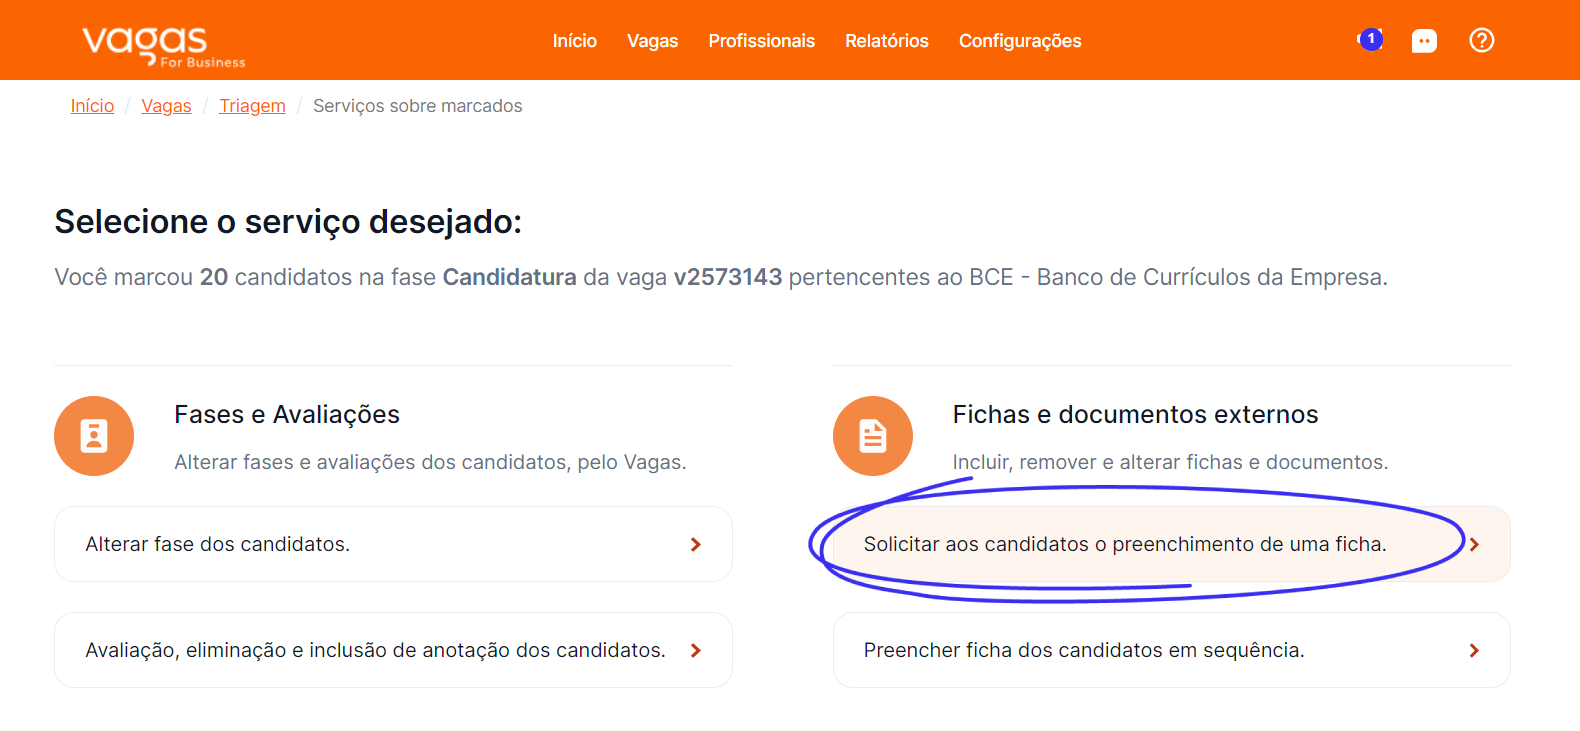Click chevron next to Solicitar aos candidatos
Image resolution: width=1580 pixels, height=731 pixels.
[x=1474, y=544]
